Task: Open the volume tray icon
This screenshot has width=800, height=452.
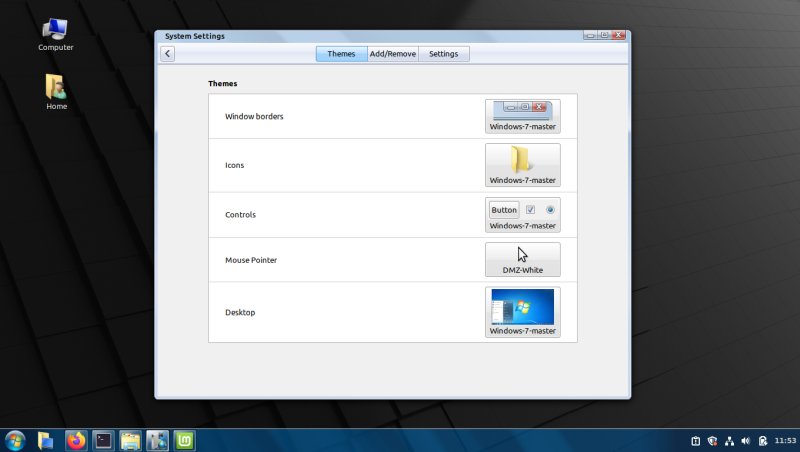Action: [746, 441]
